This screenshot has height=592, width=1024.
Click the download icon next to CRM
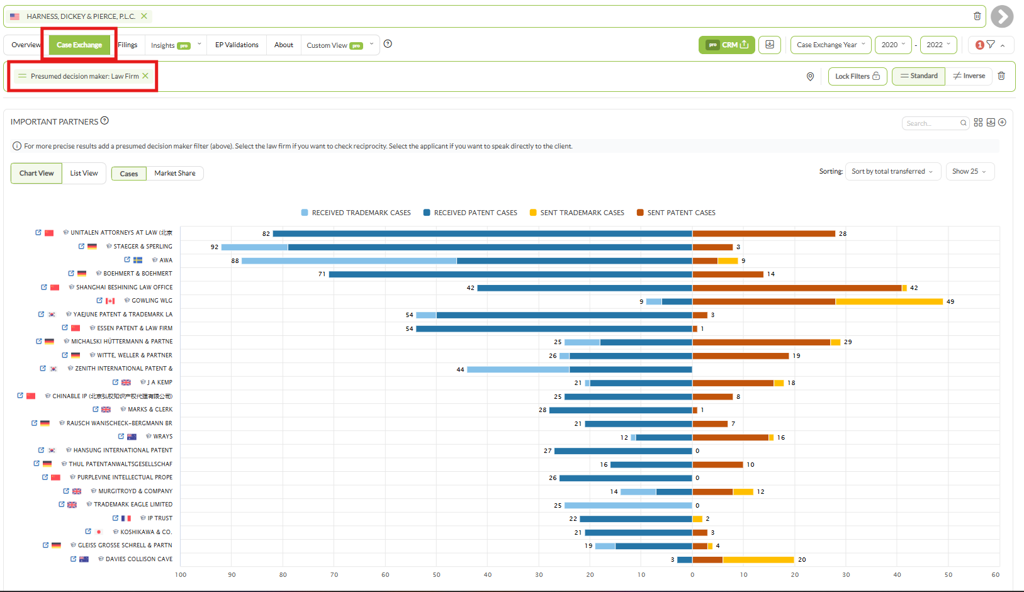point(769,44)
